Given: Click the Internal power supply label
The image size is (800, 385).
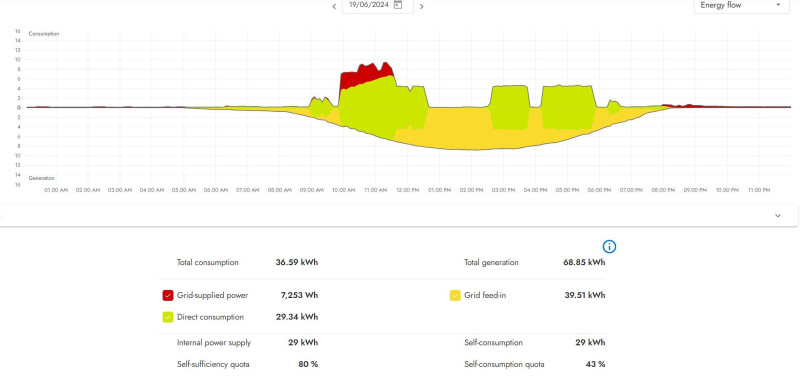Looking at the screenshot, I should [x=214, y=343].
